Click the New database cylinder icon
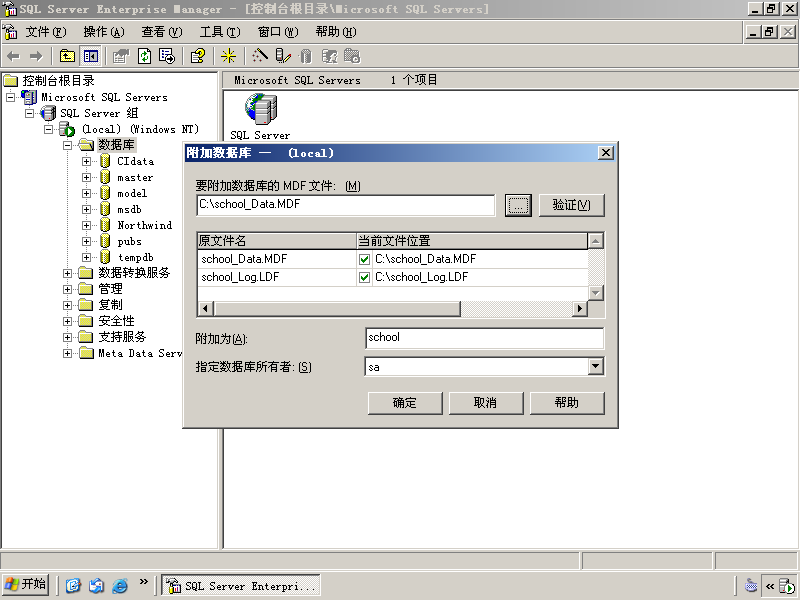The image size is (800, 600). pos(306,56)
